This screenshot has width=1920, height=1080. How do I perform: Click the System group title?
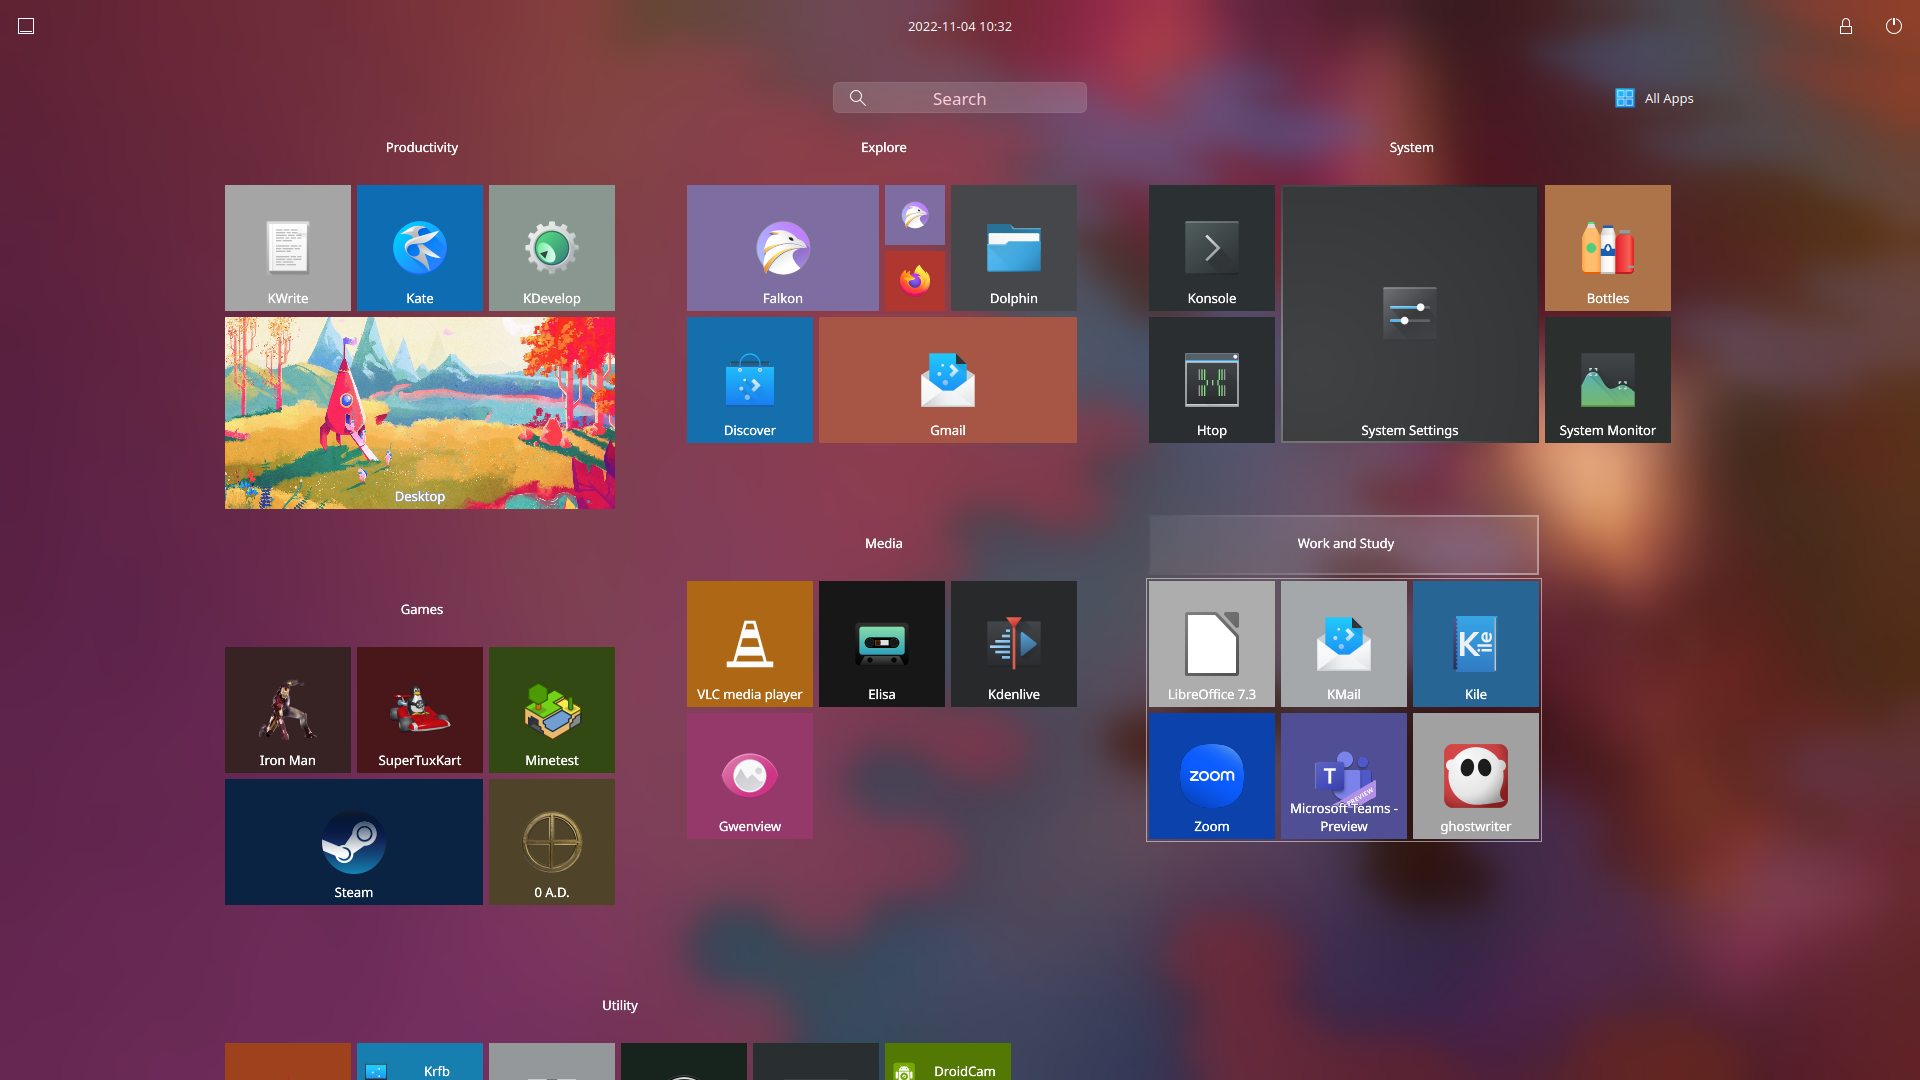click(1411, 147)
